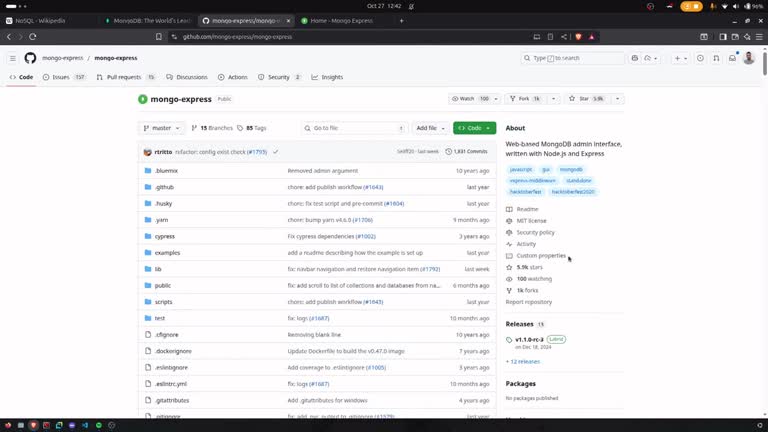Click the mongodb topic tag

pos(571,169)
